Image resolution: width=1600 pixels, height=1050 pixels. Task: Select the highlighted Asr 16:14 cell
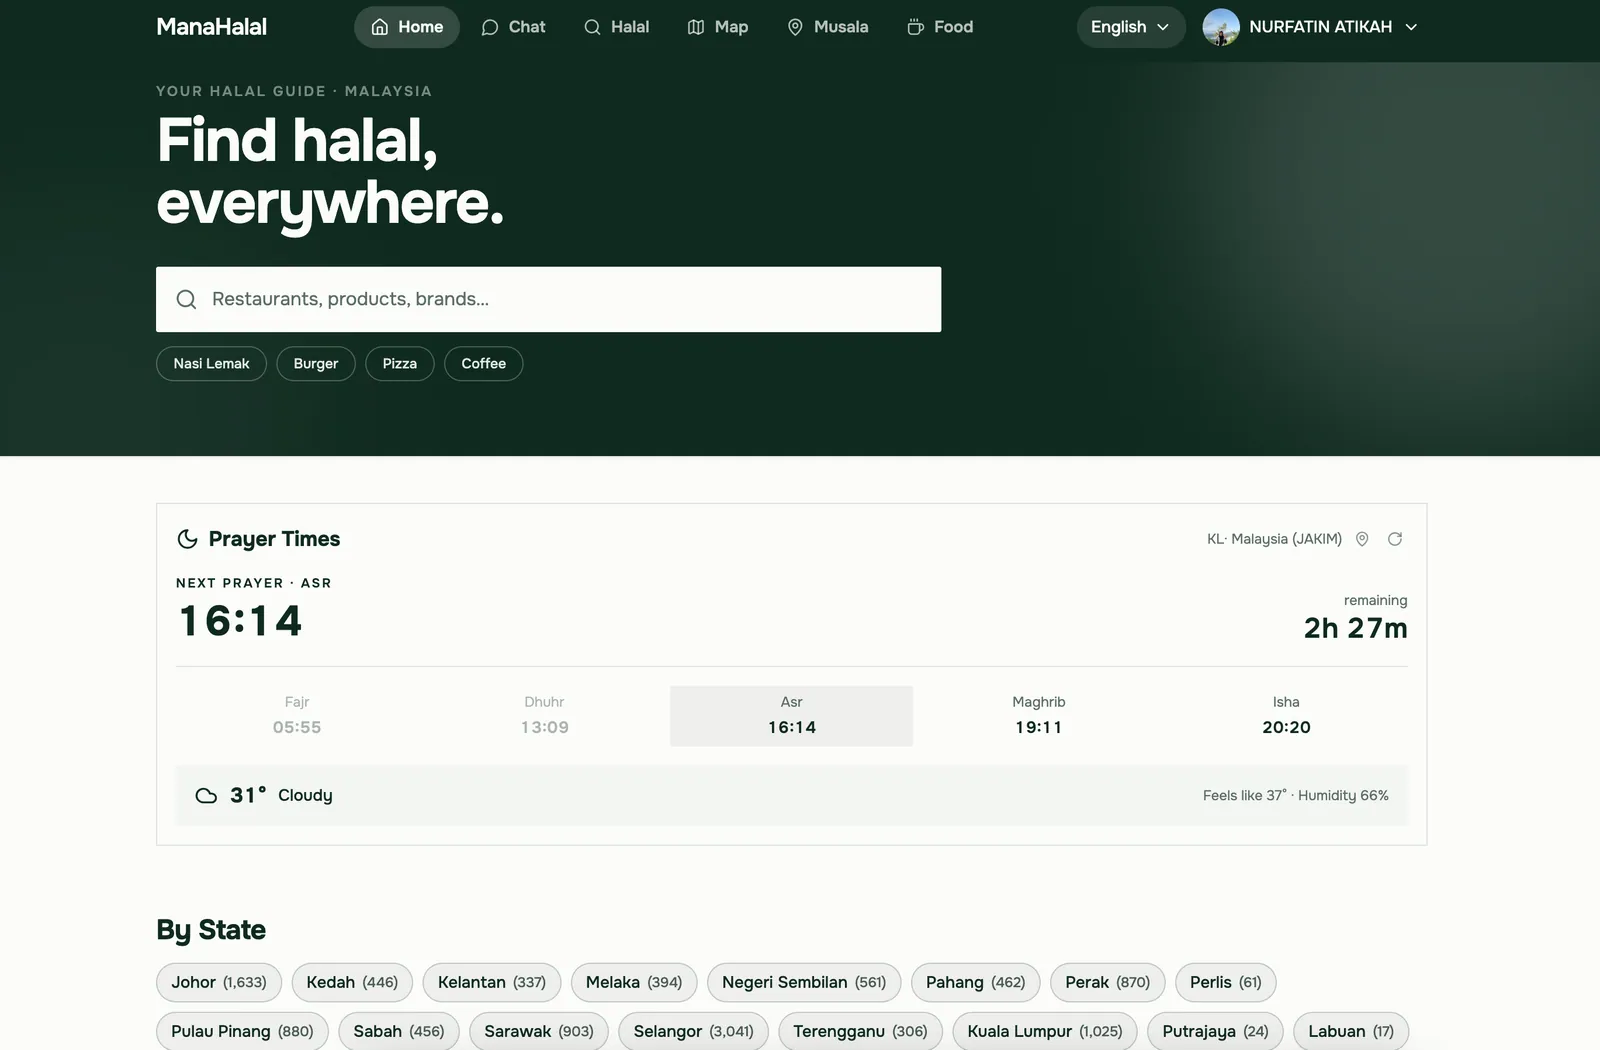point(791,716)
